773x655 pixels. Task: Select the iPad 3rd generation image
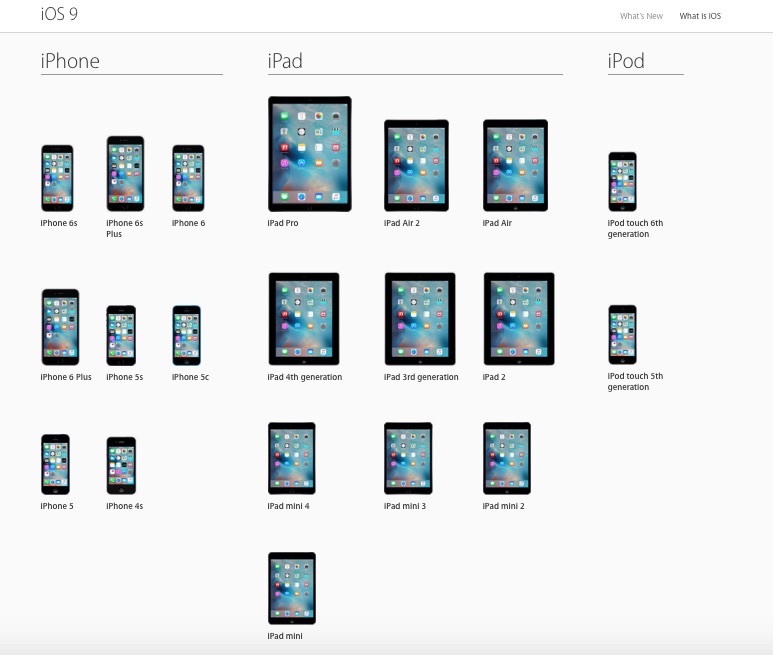tap(420, 319)
